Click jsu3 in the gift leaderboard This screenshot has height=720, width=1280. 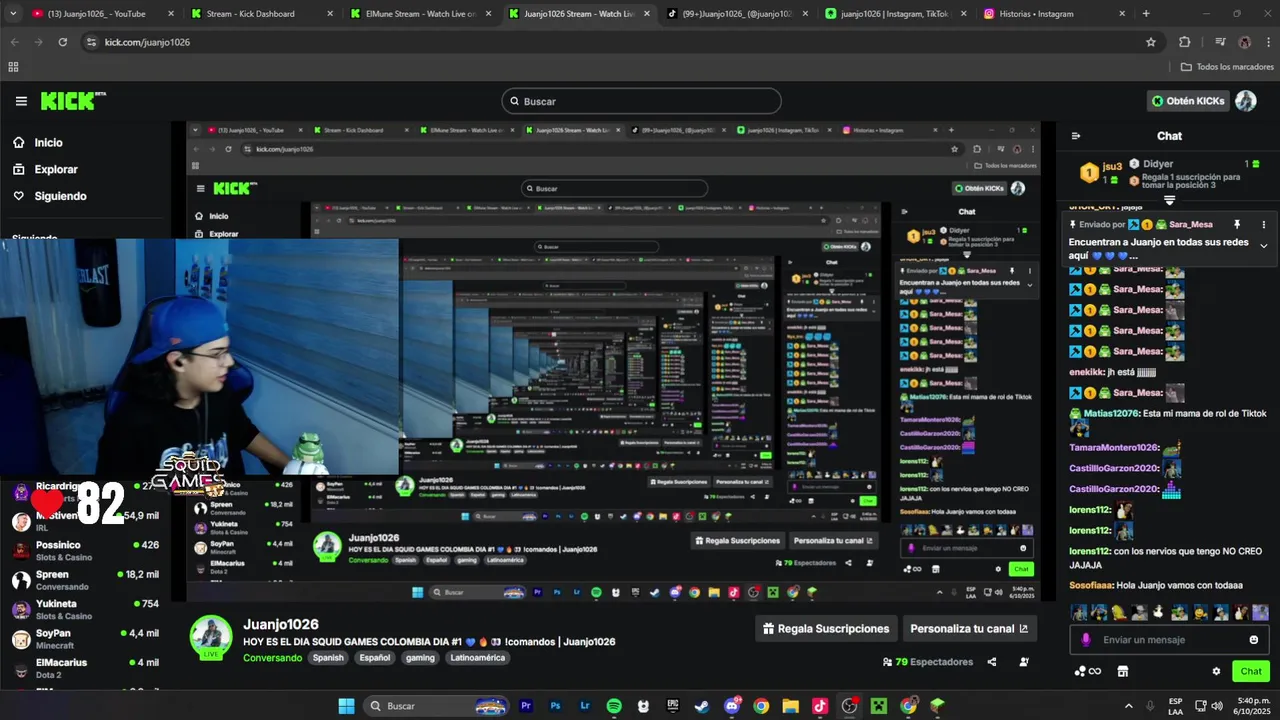click(1112, 167)
